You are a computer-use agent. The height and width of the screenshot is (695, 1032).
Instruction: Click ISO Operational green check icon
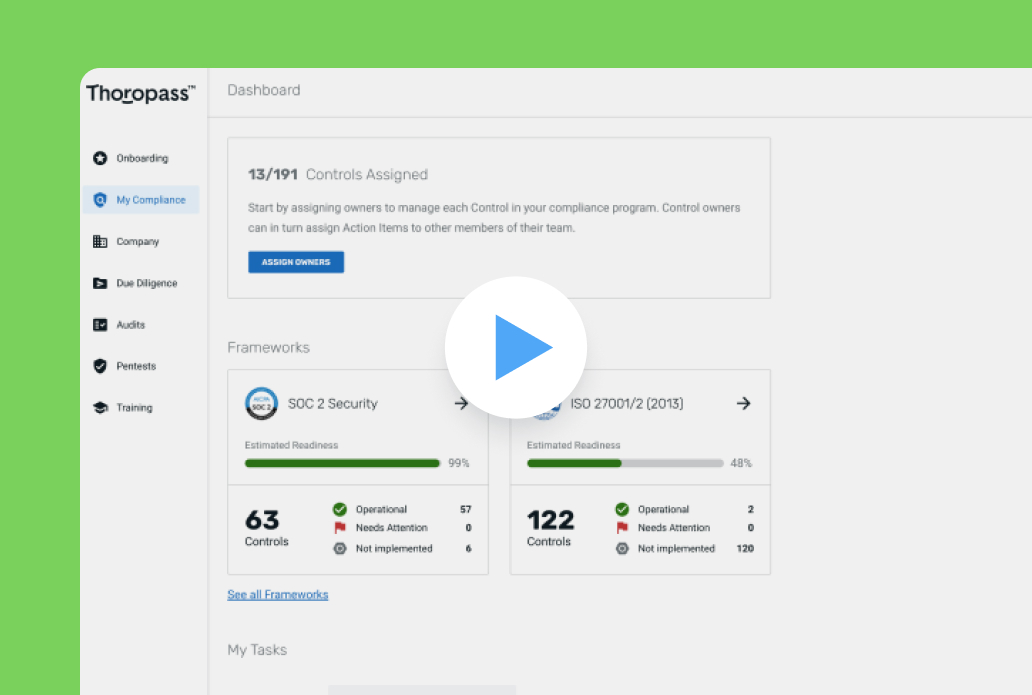[622, 509]
